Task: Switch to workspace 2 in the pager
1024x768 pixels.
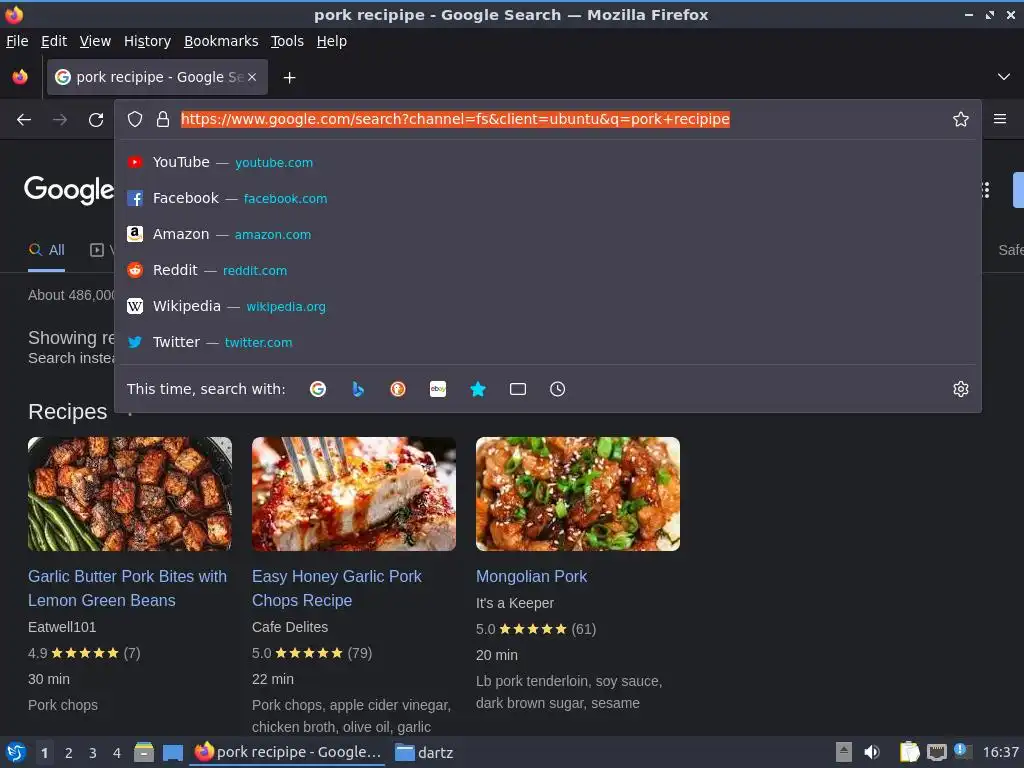Action: pyautogui.click(x=69, y=753)
